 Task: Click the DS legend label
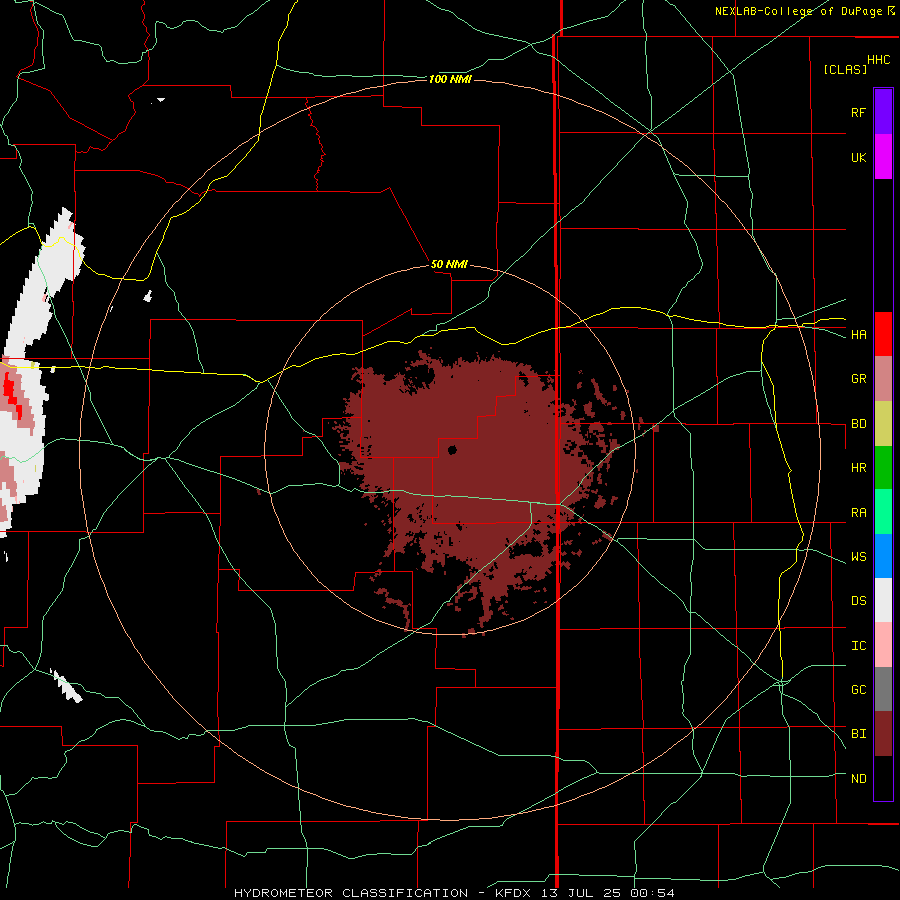[858, 601]
